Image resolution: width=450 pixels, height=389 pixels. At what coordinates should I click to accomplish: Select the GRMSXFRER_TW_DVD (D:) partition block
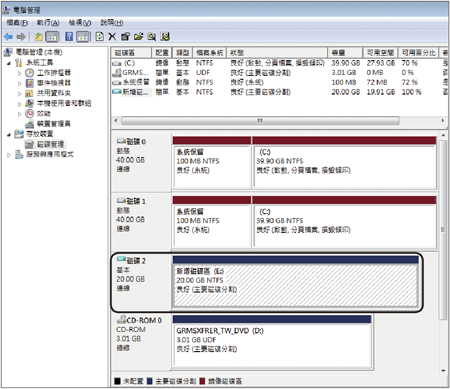[x=272, y=341]
